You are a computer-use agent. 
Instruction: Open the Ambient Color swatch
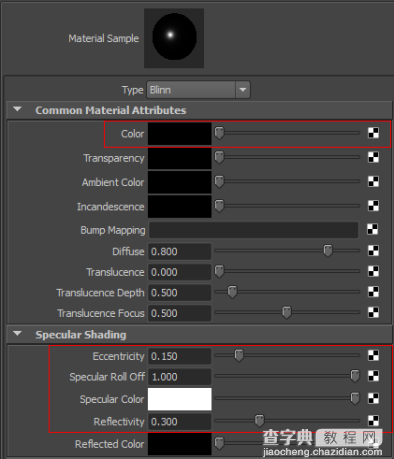[180, 182]
